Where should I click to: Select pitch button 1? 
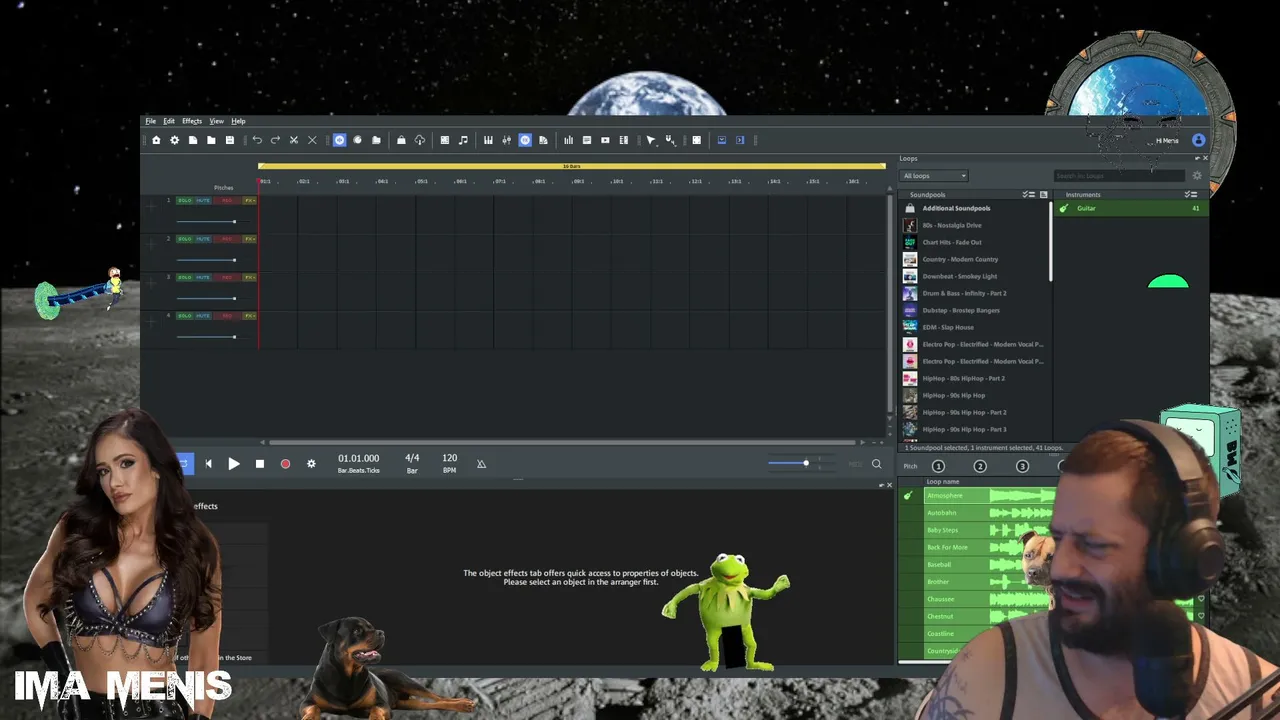[938, 466]
